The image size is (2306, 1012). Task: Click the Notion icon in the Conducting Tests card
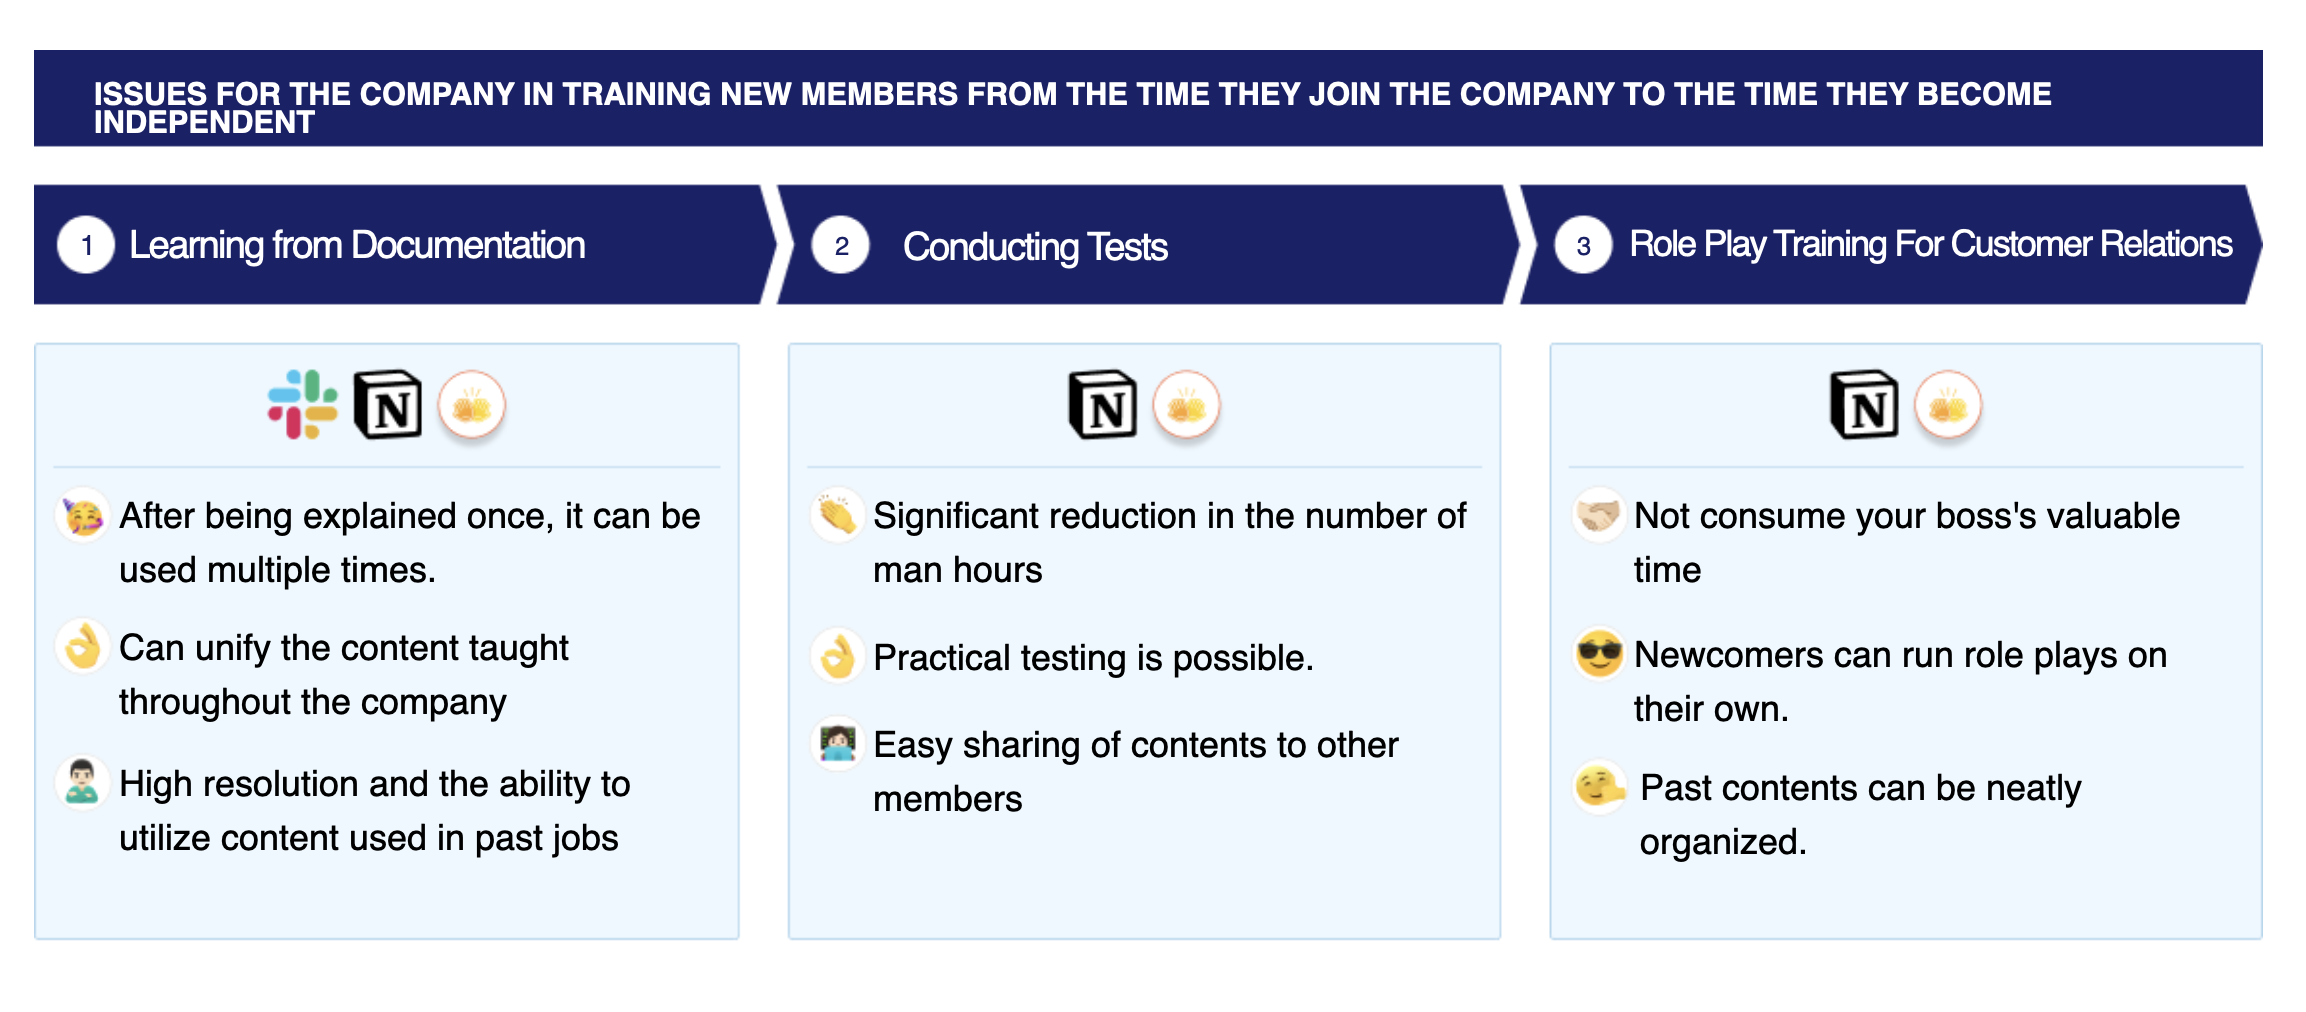1103,405
